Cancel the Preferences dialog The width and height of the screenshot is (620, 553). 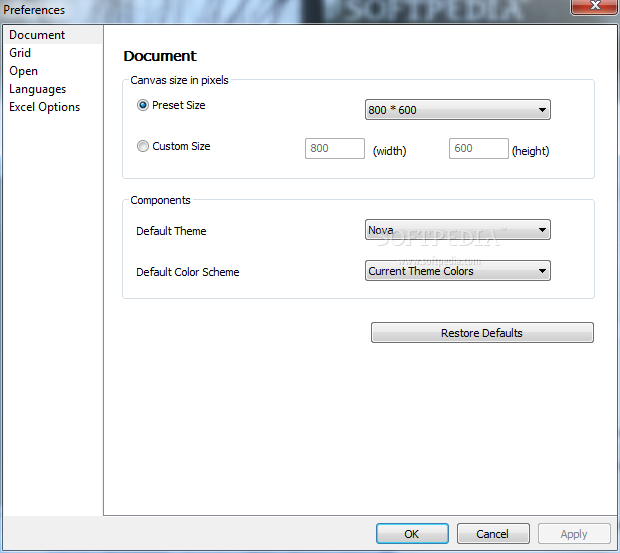tap(493, 534)
